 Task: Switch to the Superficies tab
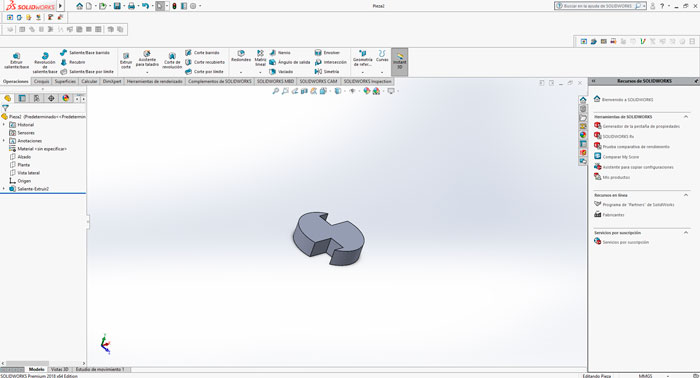(x=65, y=81)
